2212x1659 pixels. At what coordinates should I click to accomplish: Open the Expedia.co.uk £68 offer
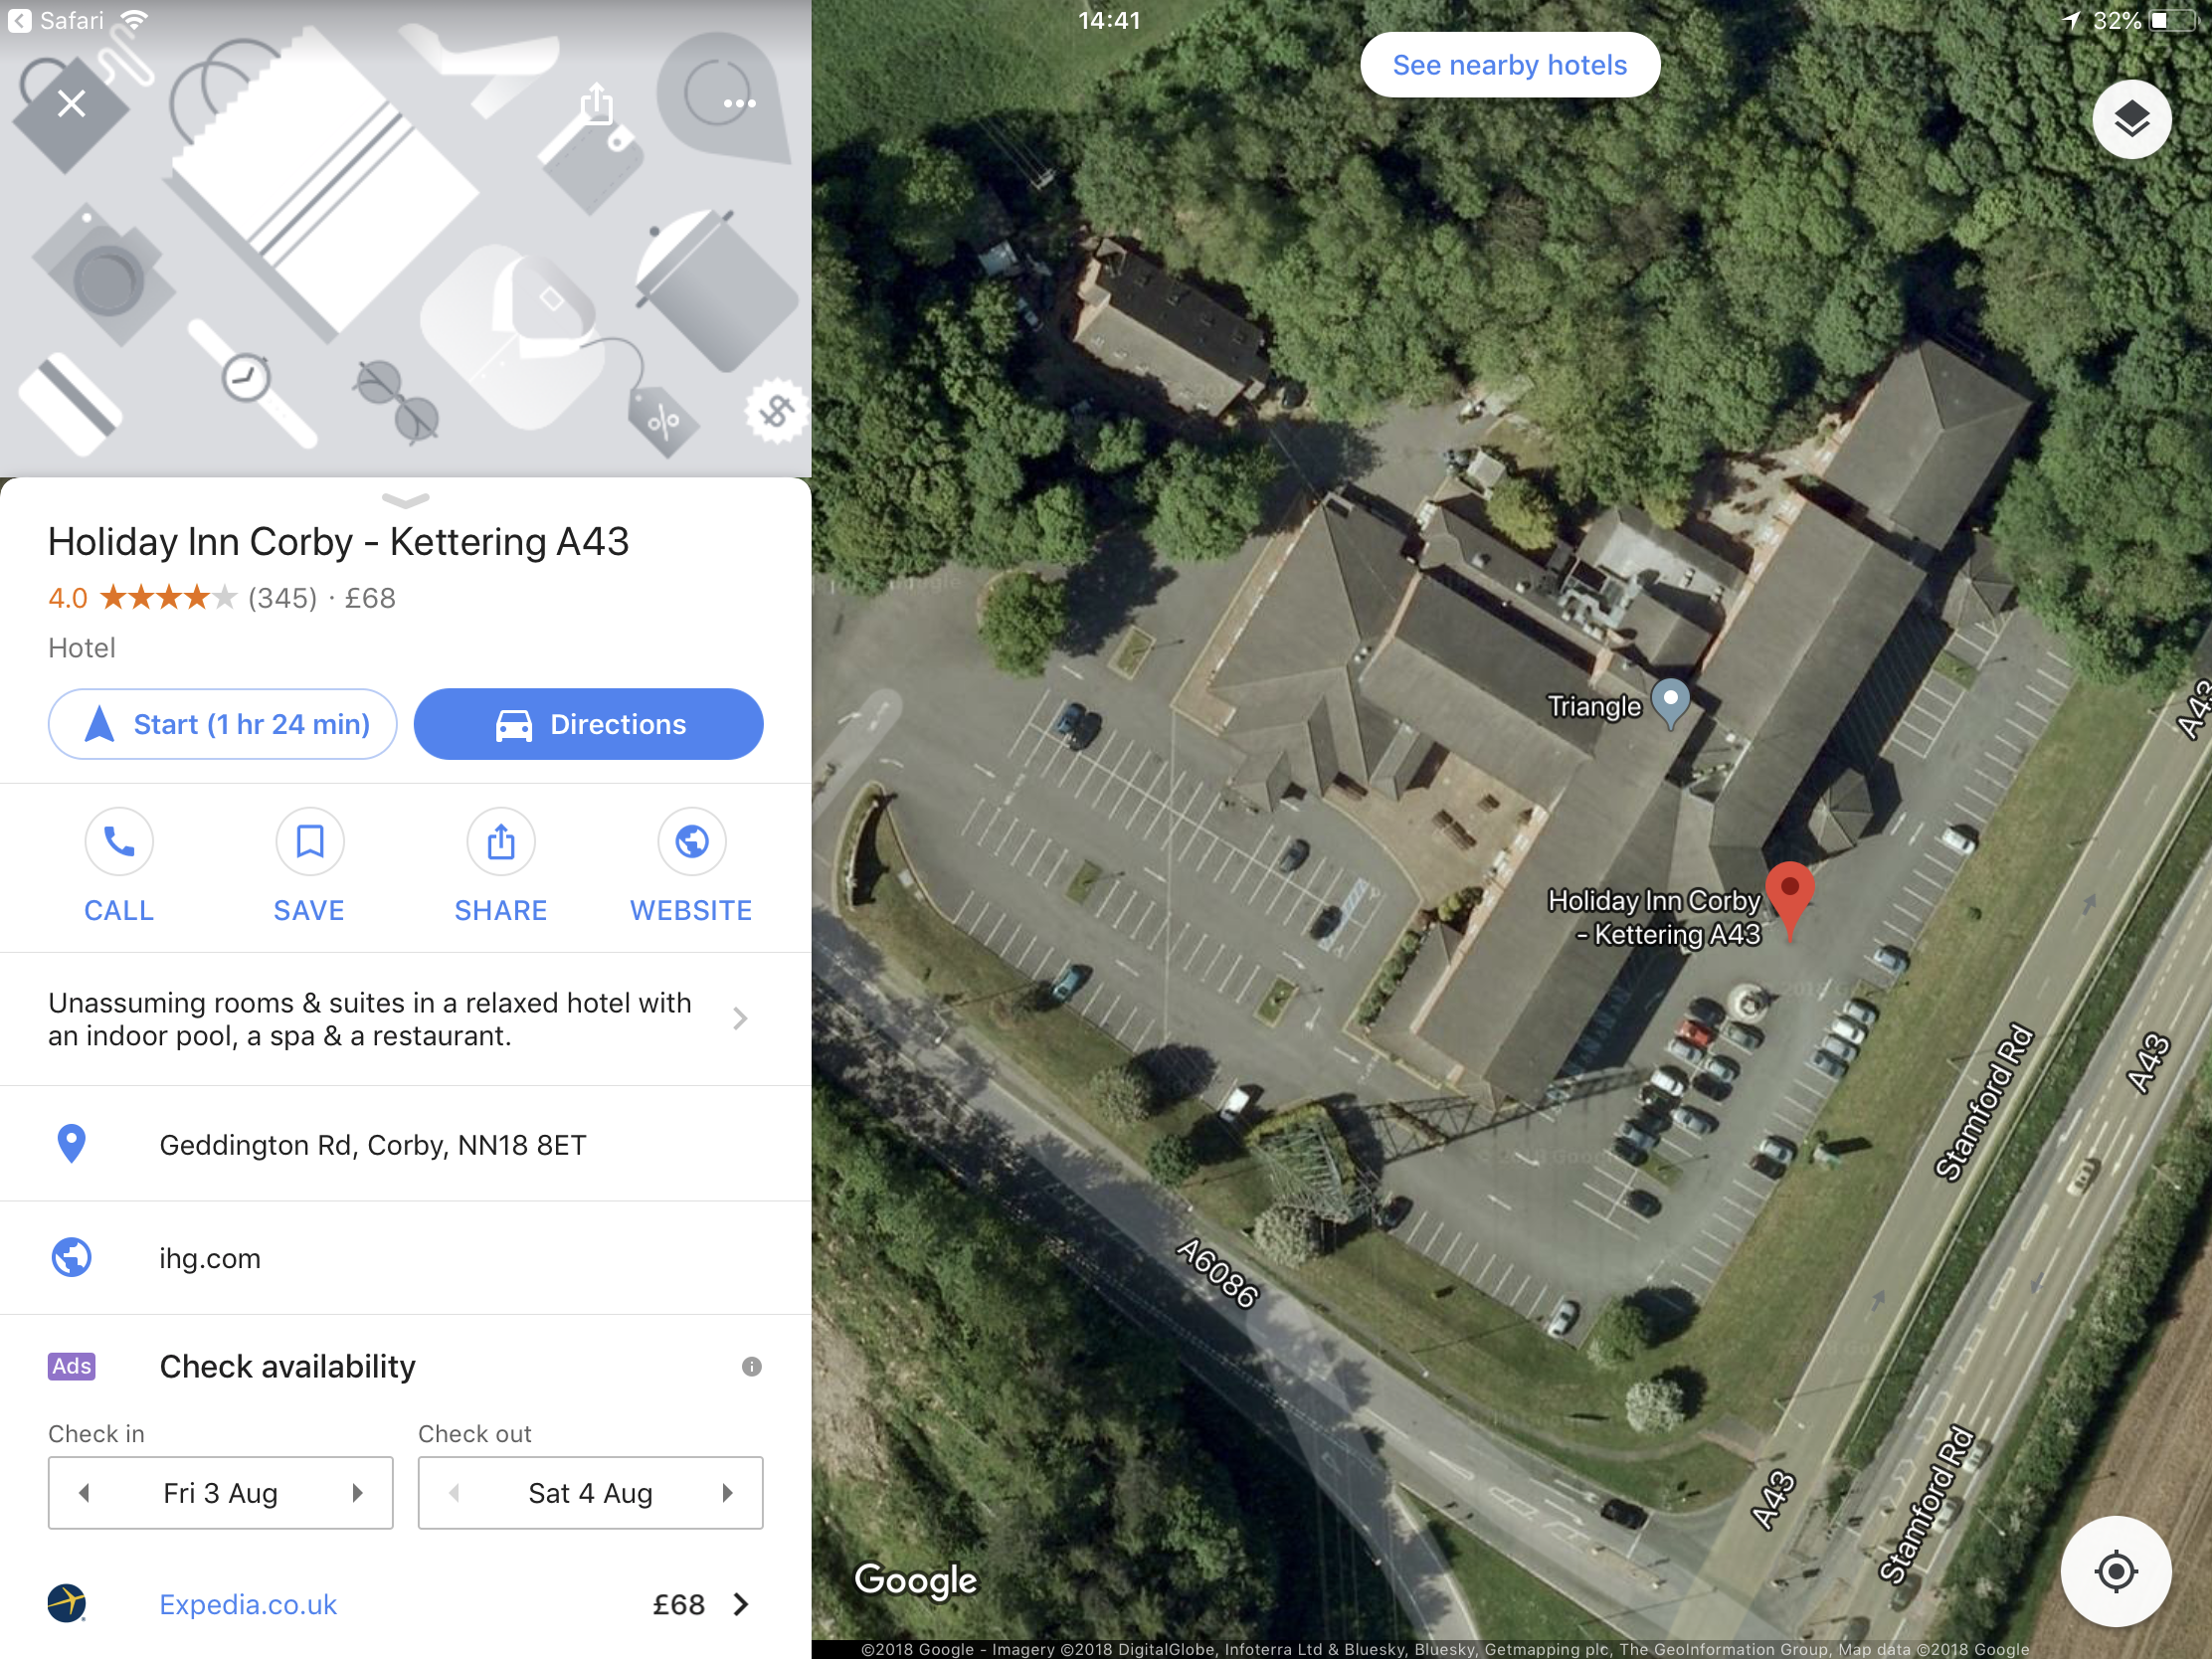click(x=406, y=1604)
